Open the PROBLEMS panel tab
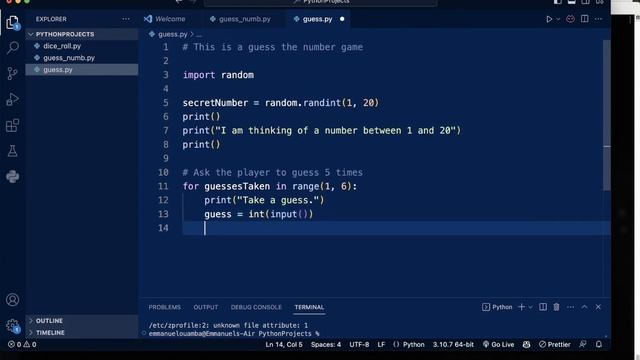This screenshot has height=360, width=640. click(x=164, y=307)
